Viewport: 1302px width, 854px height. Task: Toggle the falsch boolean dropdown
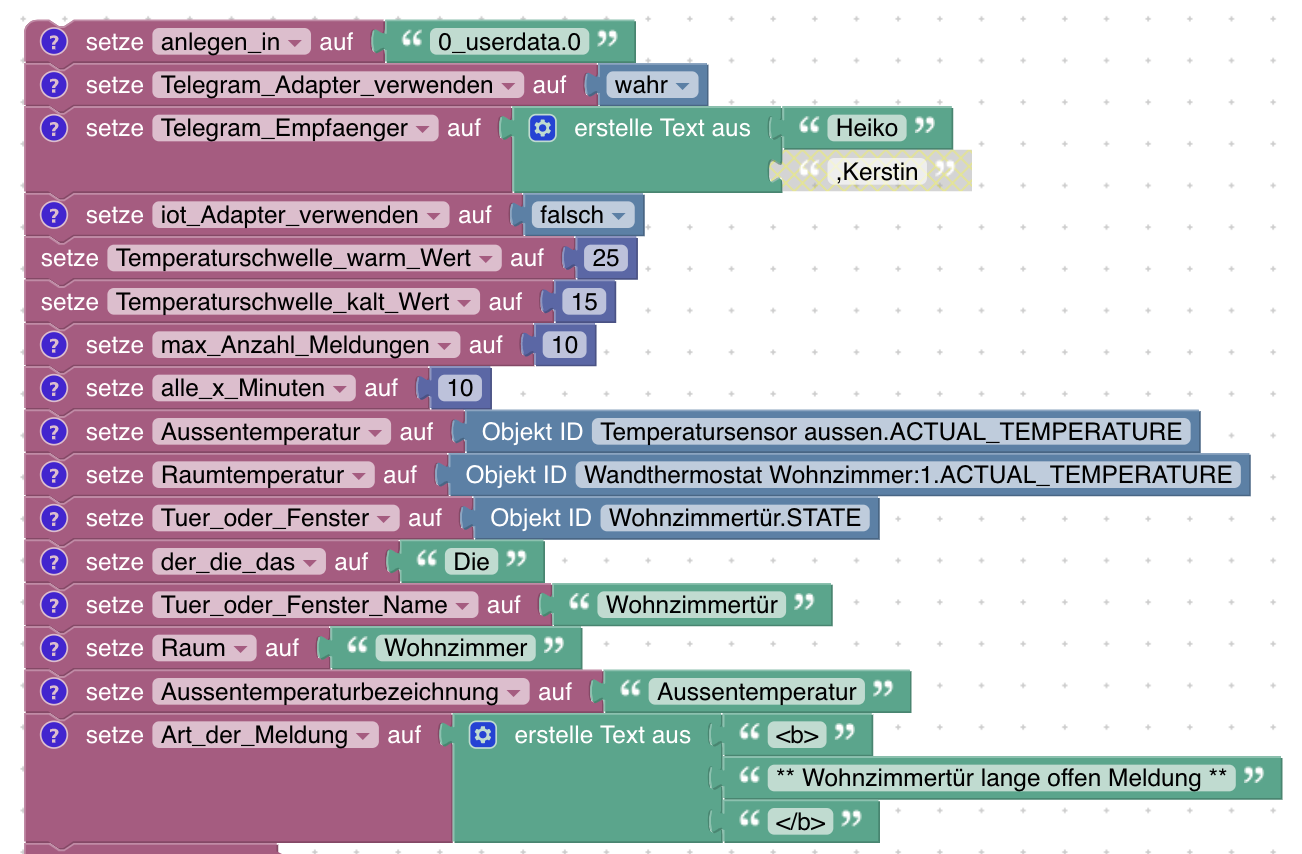pyautogui.click(x=583, y=215)
